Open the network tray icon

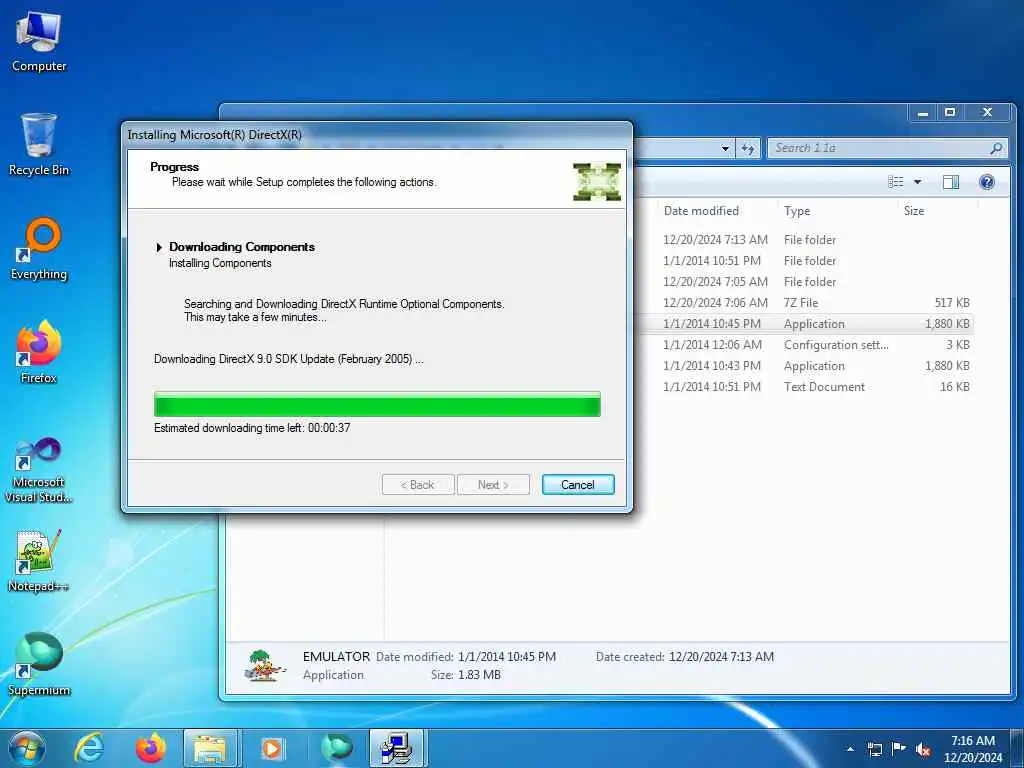click(874, 749)
